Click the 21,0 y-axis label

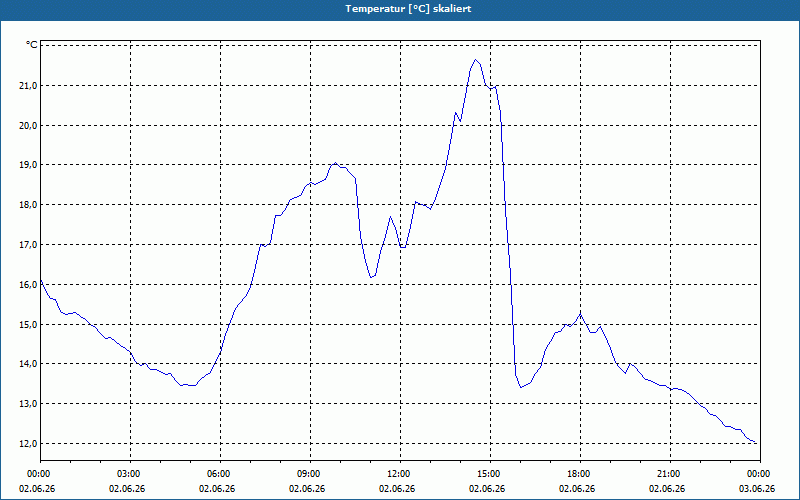pyautogui.click(x=29, y=86)
